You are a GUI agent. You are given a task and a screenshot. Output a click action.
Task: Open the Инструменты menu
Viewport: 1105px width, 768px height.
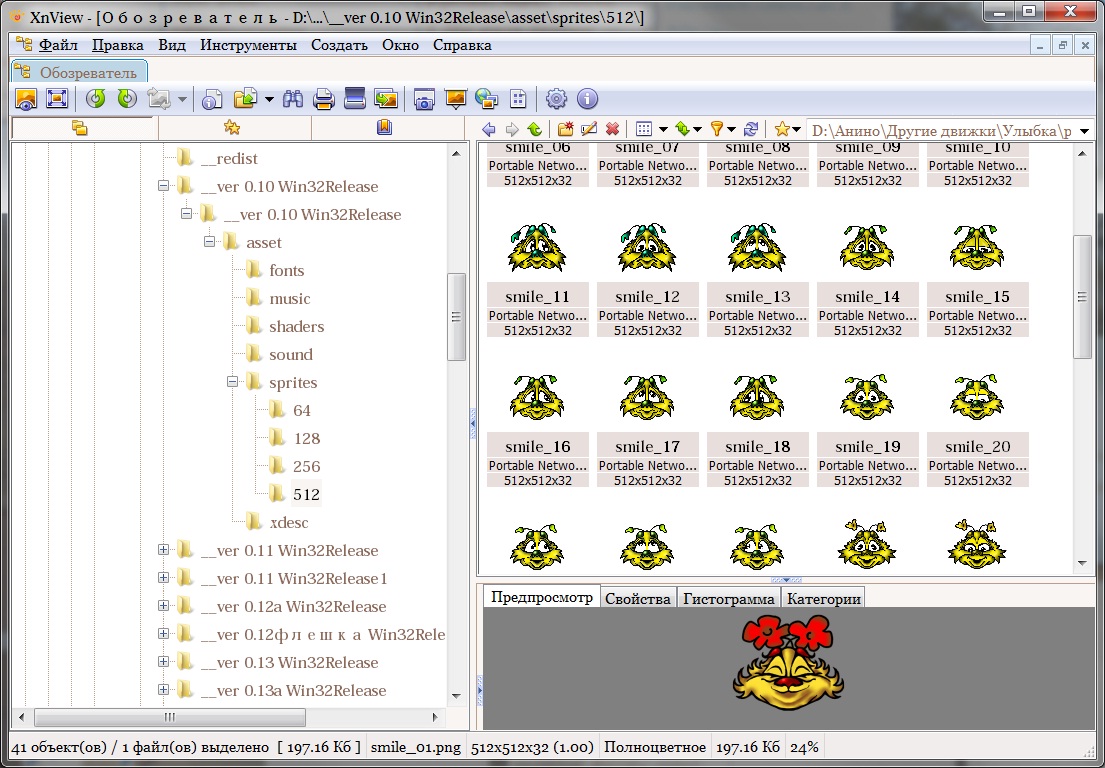coord(248,45)
